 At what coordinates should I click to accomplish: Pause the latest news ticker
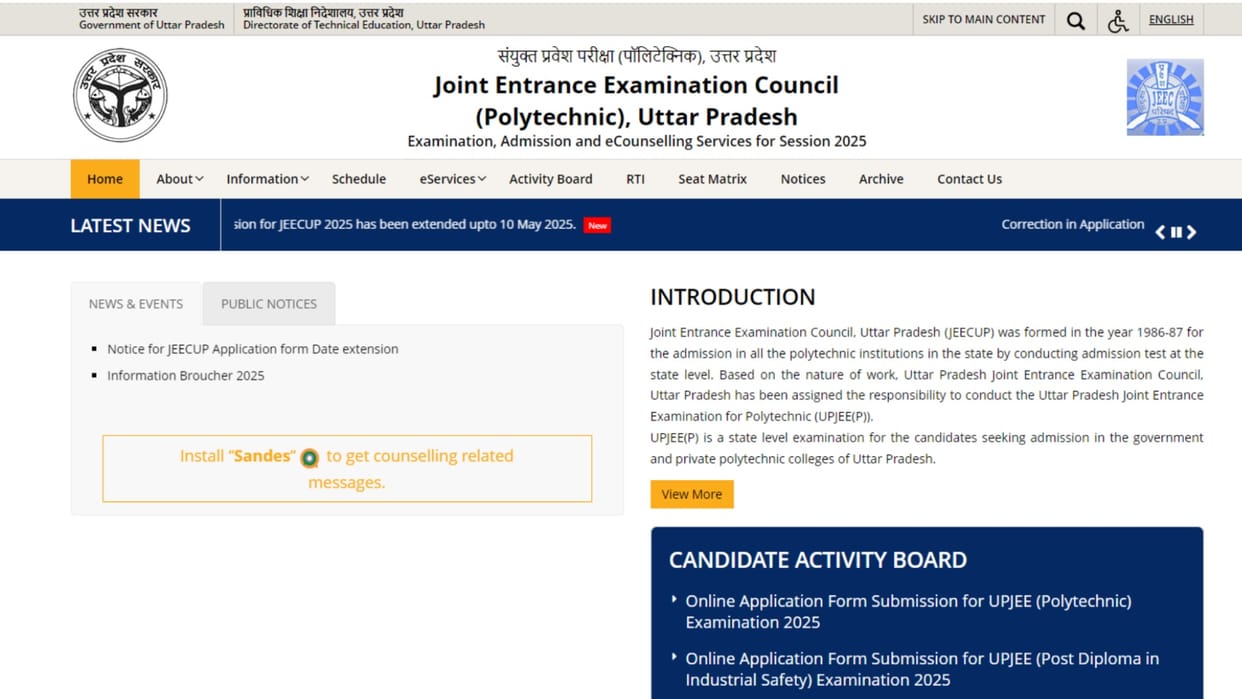pos(1176,232)
